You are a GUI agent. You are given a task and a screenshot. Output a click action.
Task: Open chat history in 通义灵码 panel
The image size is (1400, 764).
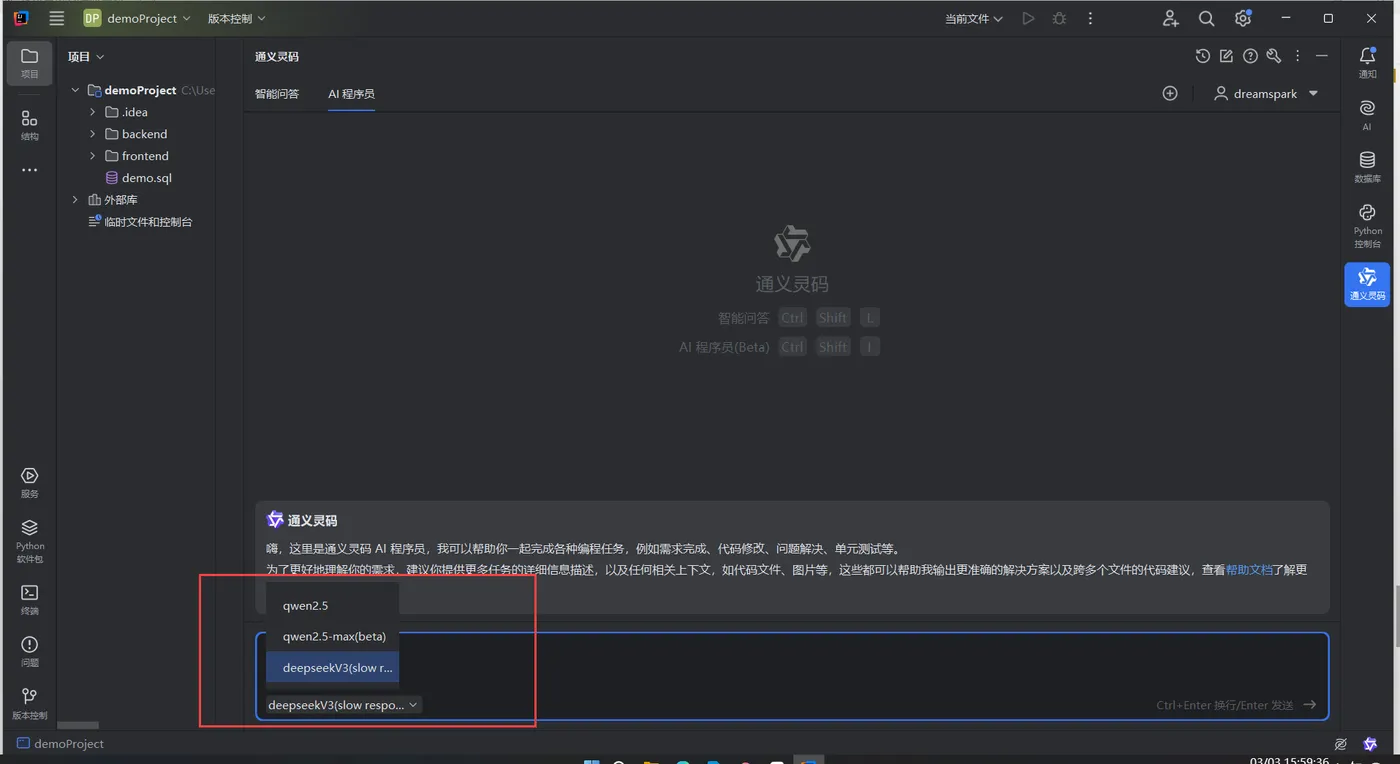[x=1203, y=56]
